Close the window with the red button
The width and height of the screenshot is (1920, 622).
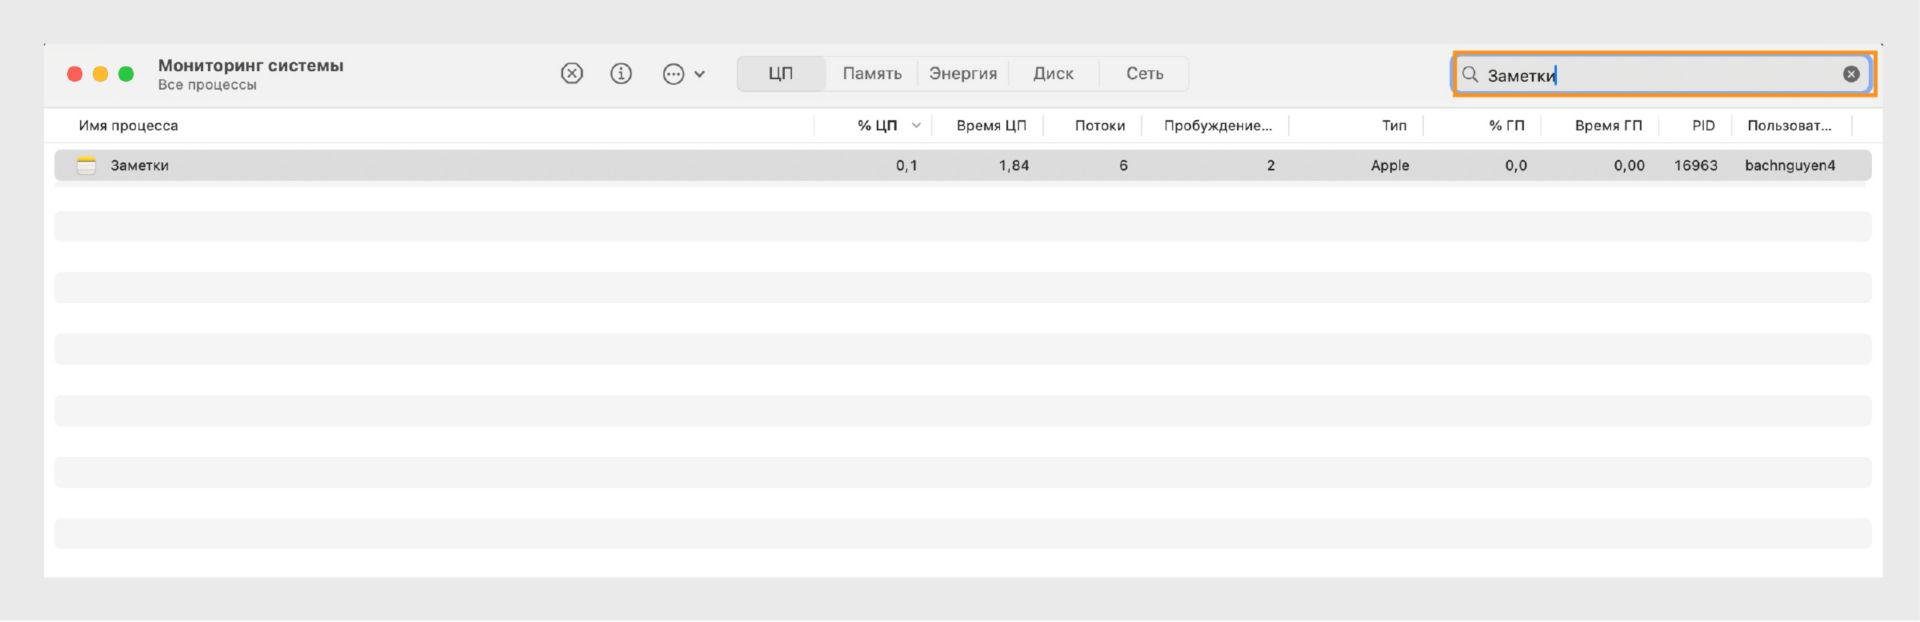(x=74, y=74)
